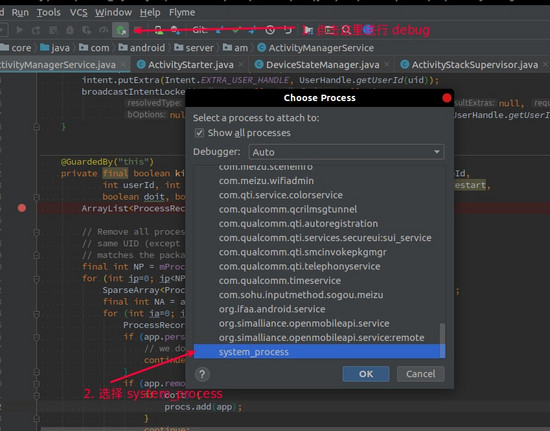Confirm with the OK button
This screenshot has height=431, width=550.
[366, 374]
